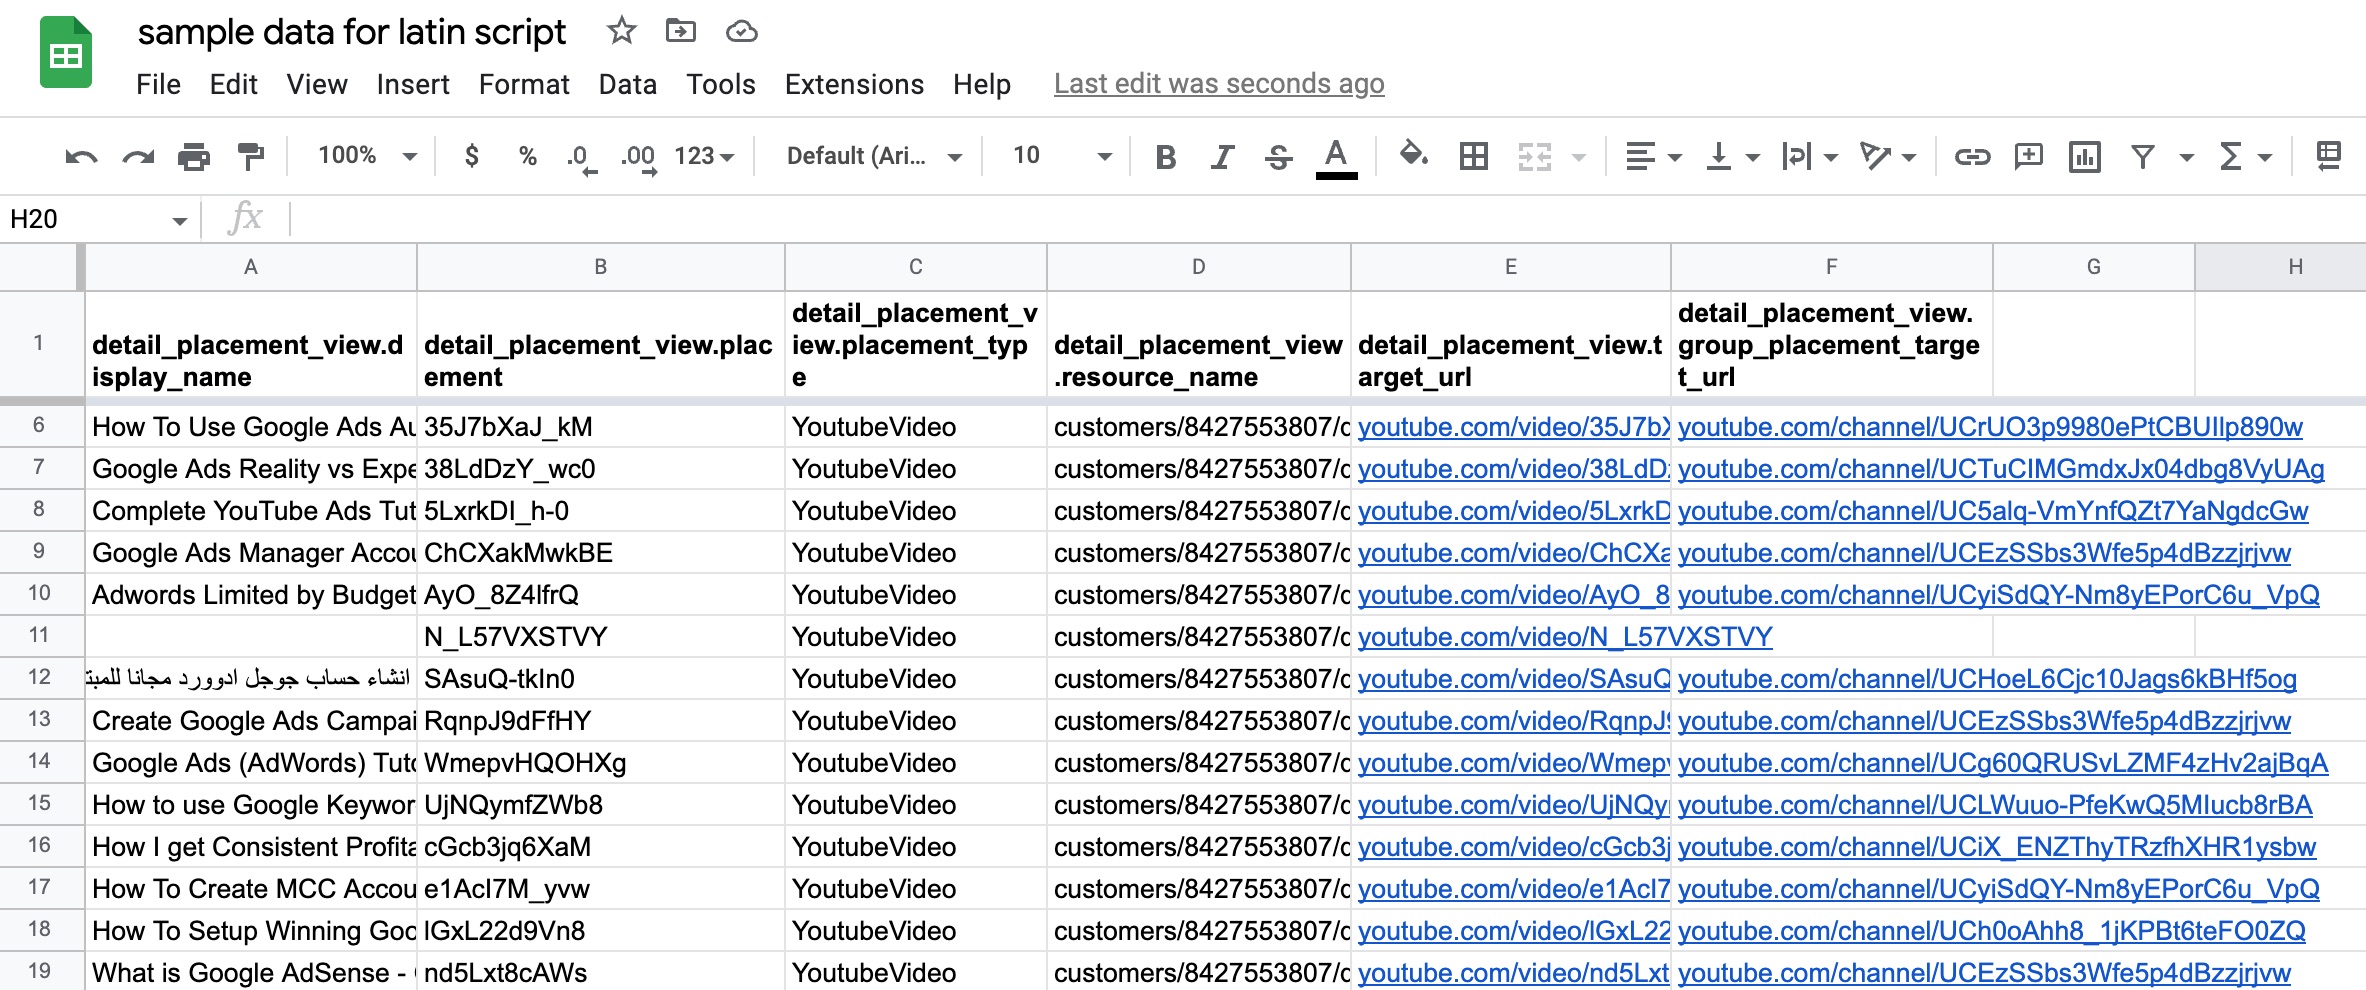Open the Extensions menu

pos(853,84)
